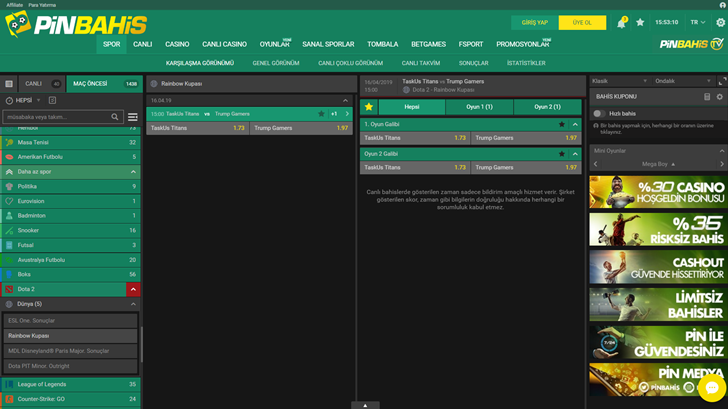Next mini game right arrow

point(722,164)
